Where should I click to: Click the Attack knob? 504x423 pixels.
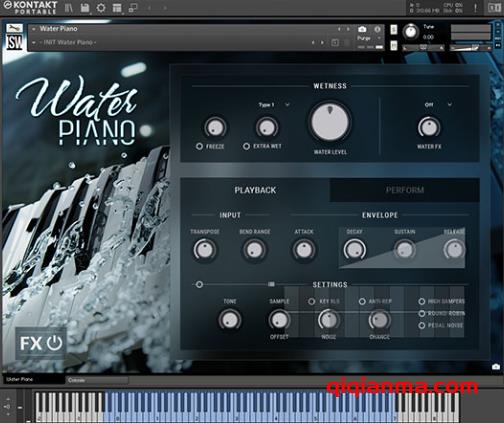[304, 250]
